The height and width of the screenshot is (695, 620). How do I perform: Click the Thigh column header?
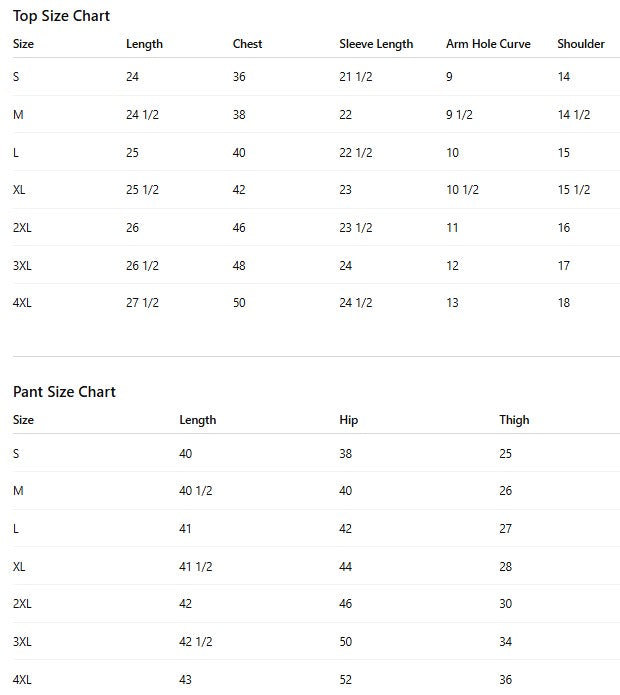[x=514, y=420]
